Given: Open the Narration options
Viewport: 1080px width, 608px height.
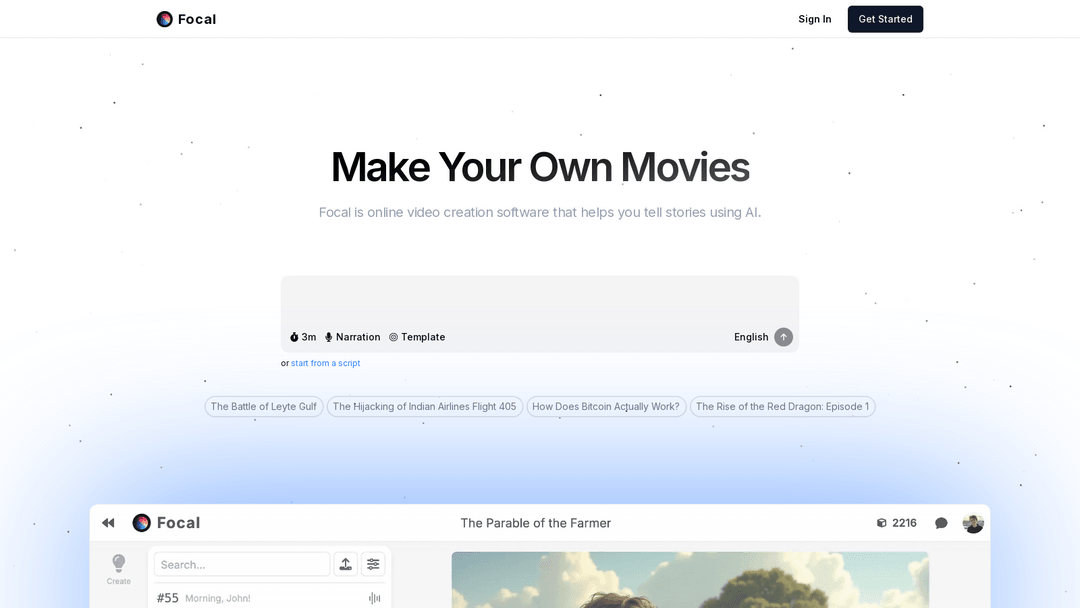Looking at the screenshot, I should click(x=353, y=337).
